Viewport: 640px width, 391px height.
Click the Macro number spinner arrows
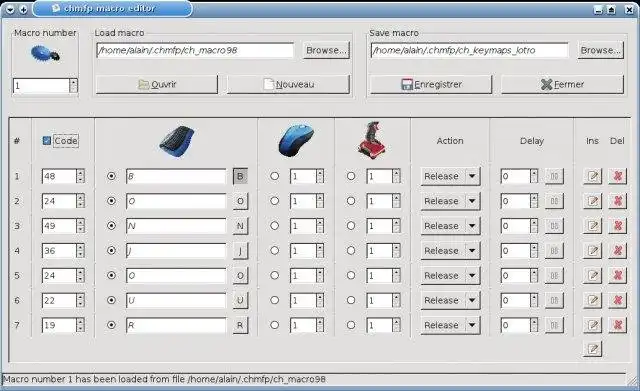pos(73,86)
